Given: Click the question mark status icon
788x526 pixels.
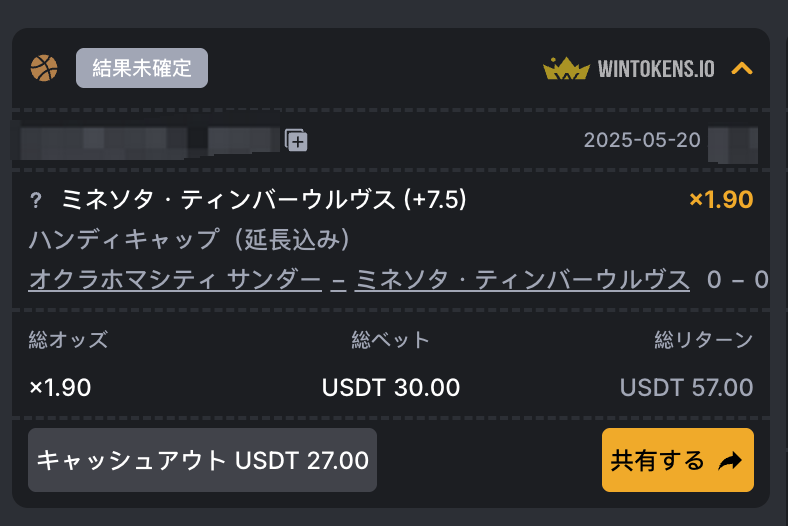Looking at the screenshot, I should coord(36,200).
